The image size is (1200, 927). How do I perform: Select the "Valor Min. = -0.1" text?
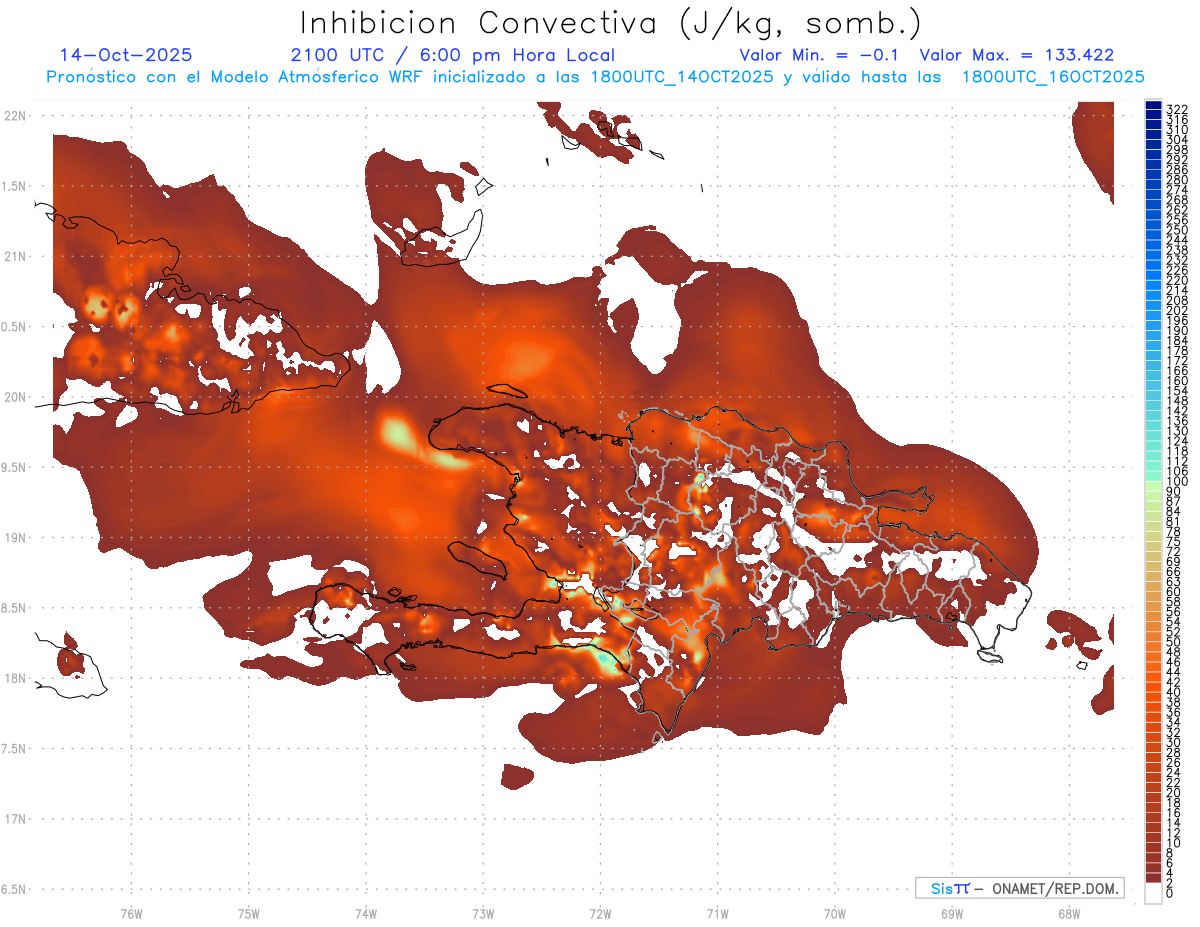(x=820, y=55)
